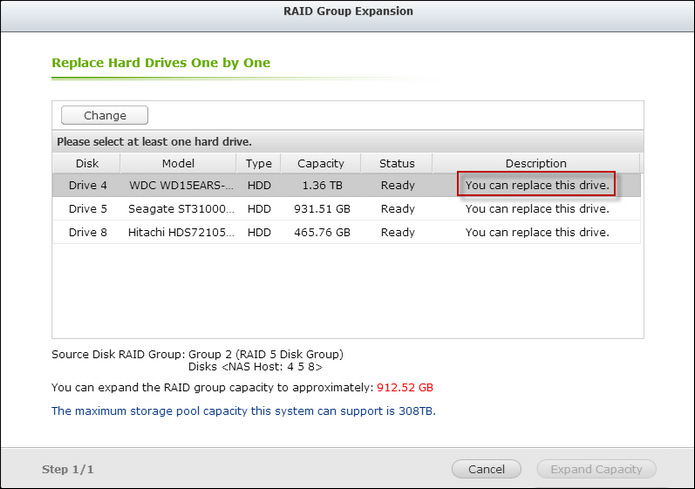Click the 465.76 GB capacity cell
This screenshot has height=489, width=695.
[322, 232]
